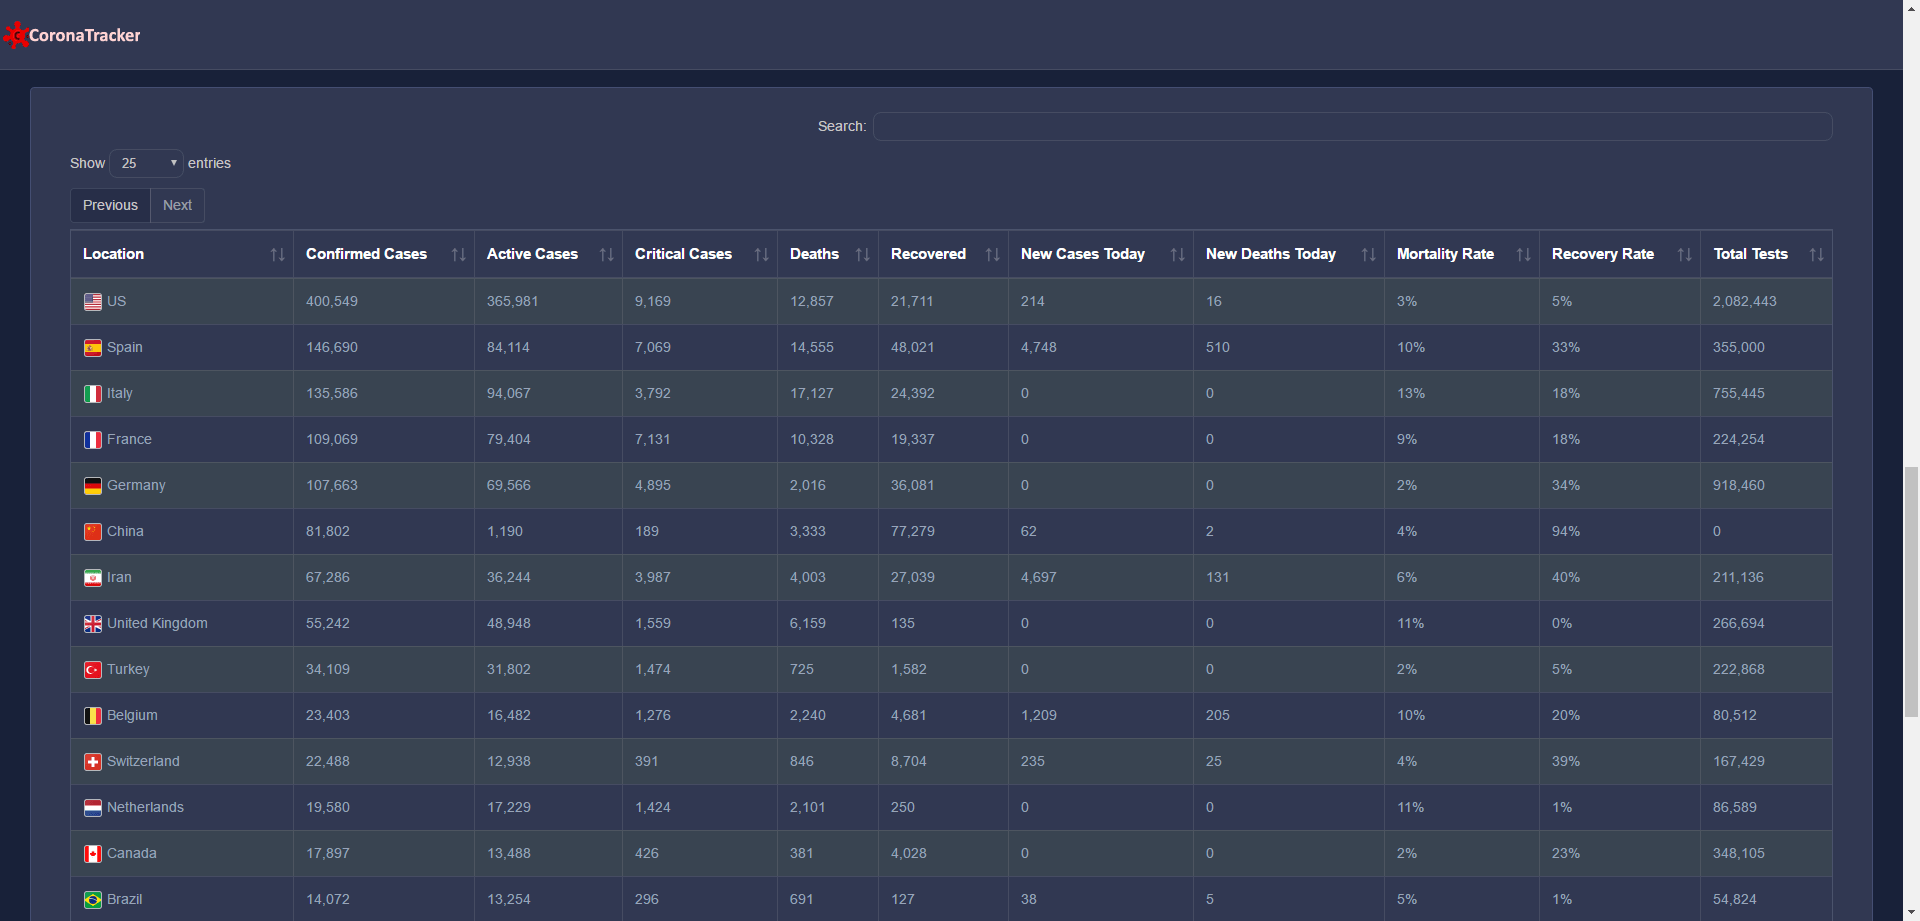Click the CoronaTracker title link
This screenshot has height=921, width=1920.
click(x=85, y=35)
